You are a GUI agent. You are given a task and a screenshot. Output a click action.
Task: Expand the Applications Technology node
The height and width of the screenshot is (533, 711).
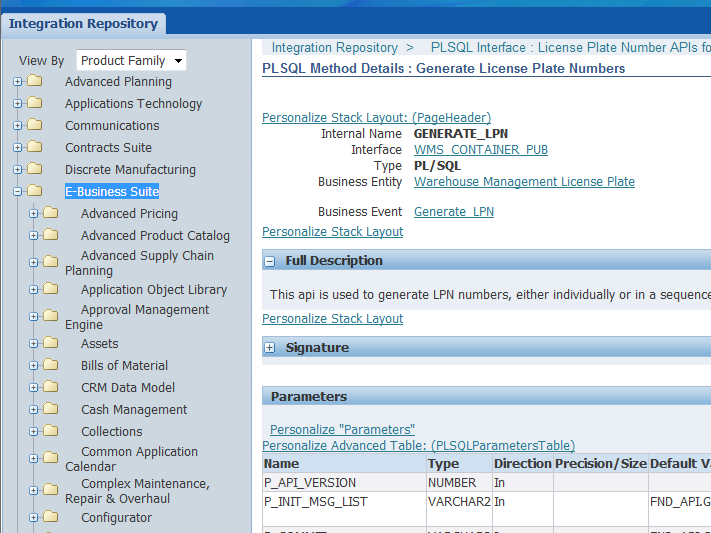pyautogui.click(x=18, y=103)
